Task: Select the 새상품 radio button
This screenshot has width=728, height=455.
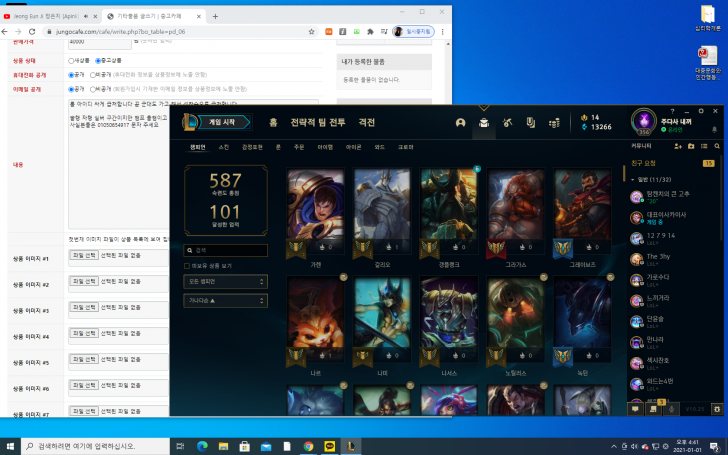Action: coord(72,60)
